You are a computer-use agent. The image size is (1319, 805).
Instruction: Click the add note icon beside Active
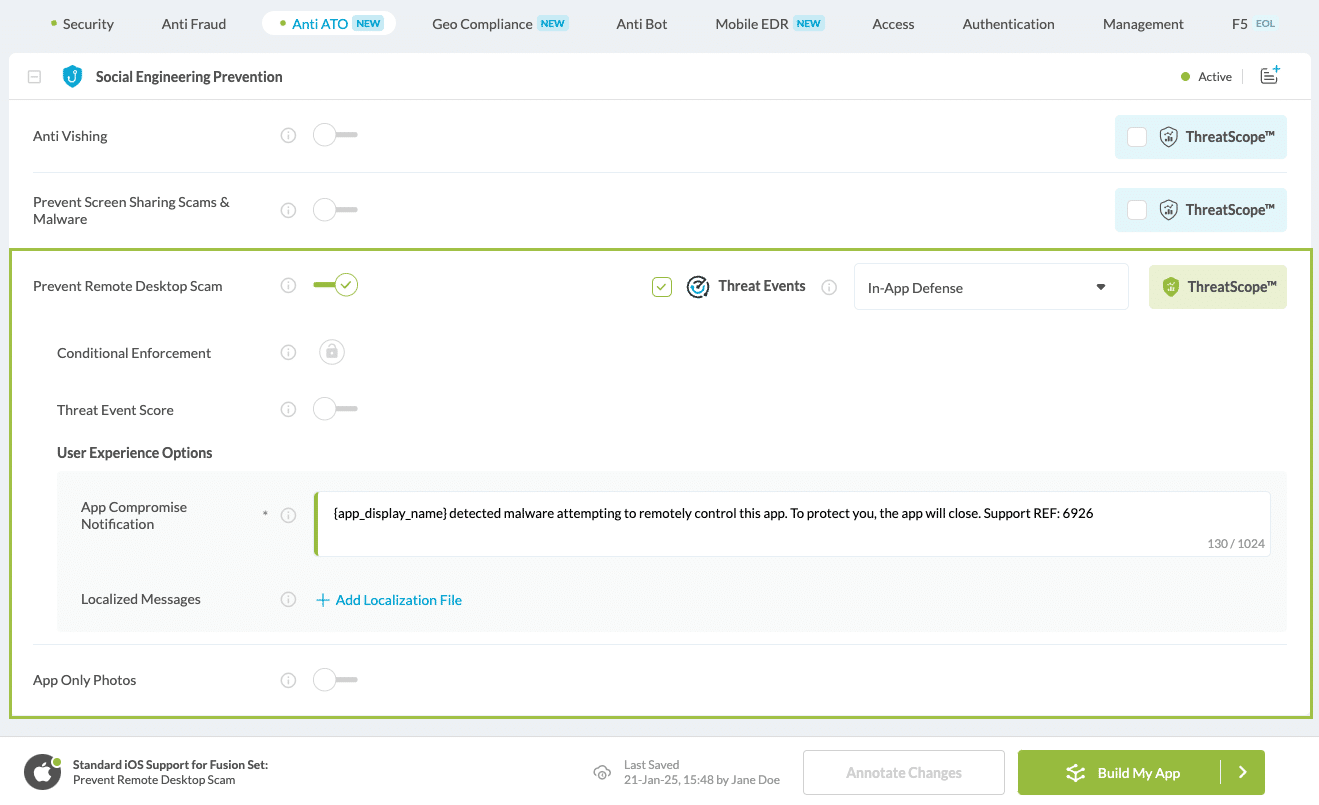pyautogui.click(x=1270, y=76)
